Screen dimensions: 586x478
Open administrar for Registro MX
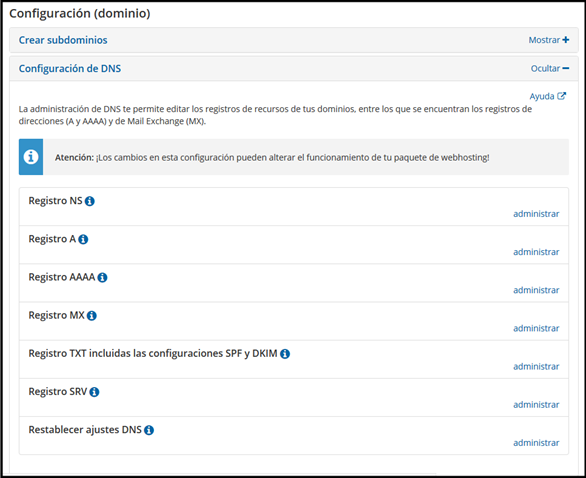536,328
